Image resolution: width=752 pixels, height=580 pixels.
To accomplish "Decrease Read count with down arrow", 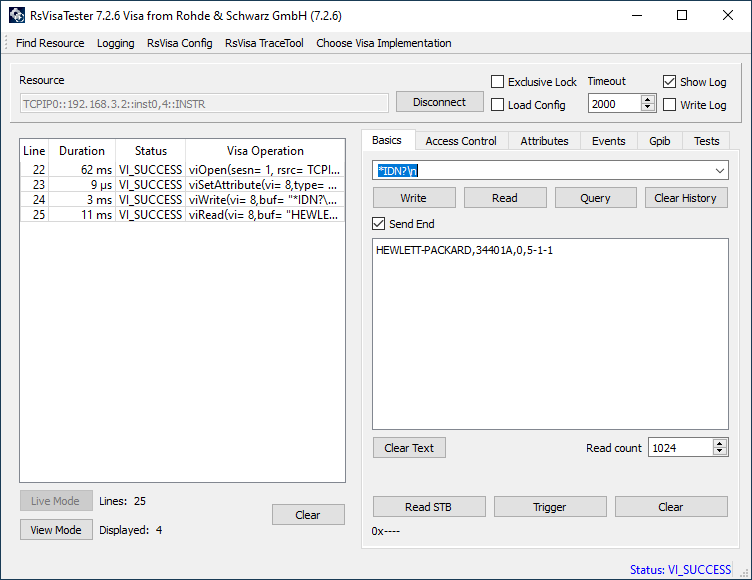I will click(719, 451).
